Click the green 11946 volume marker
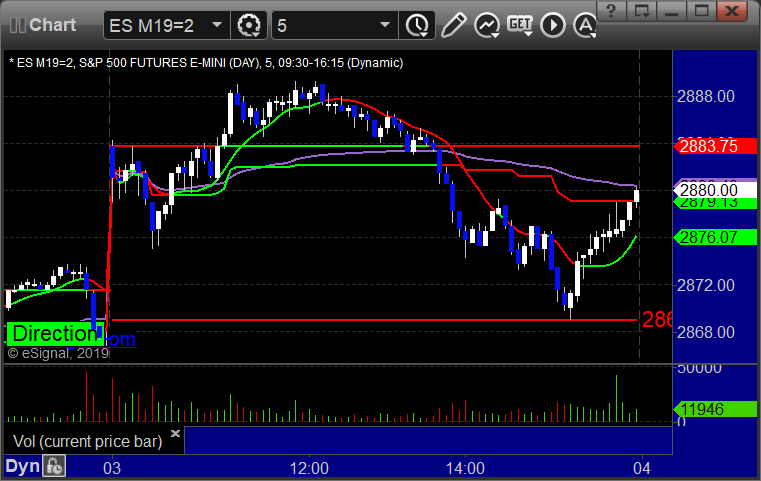This screenshot has width=761, height=481. (715, 409)
